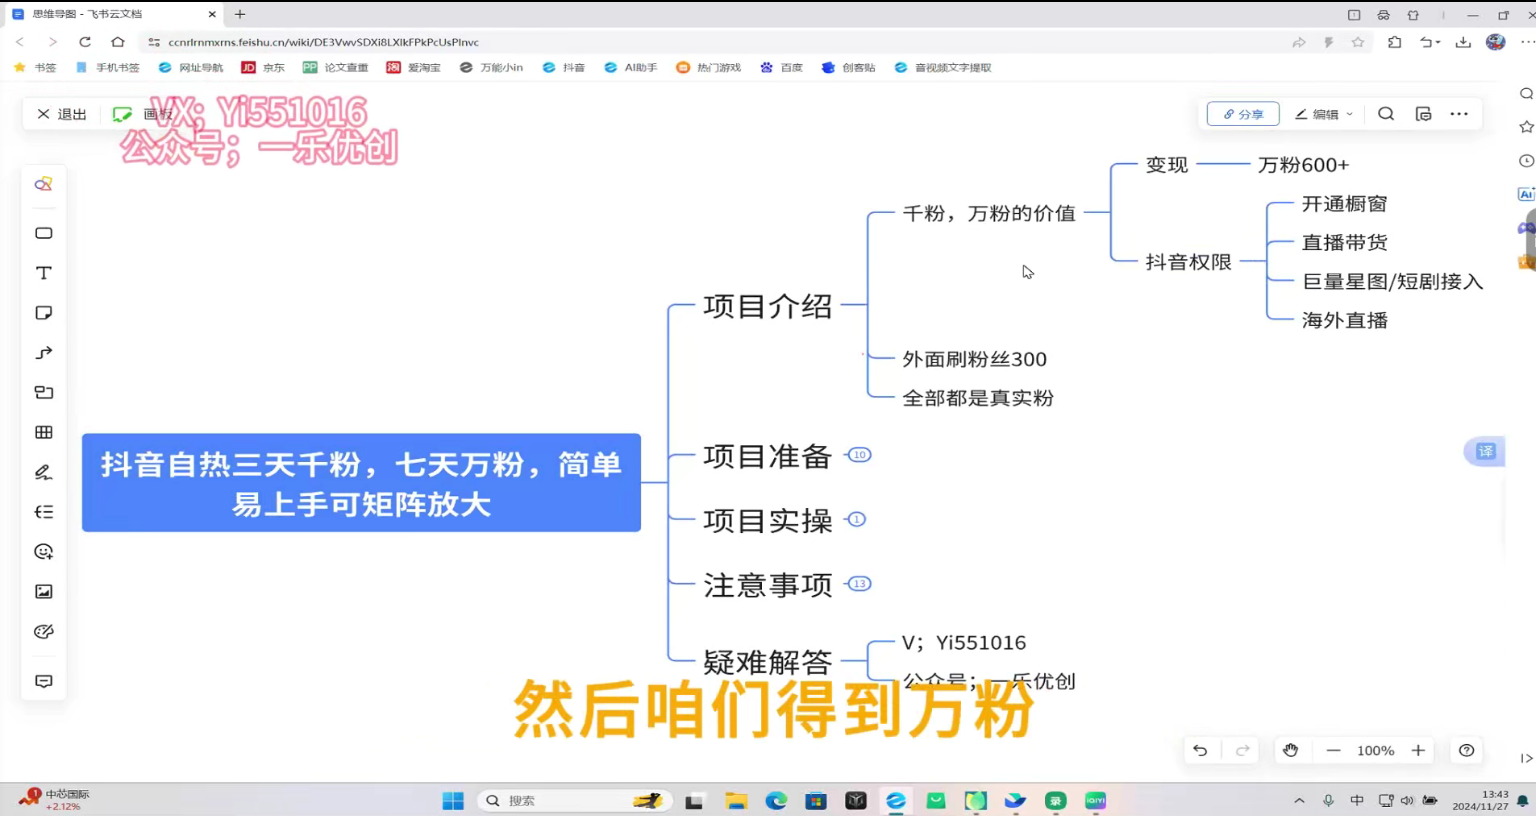Select the frame/section tool
Screen dimensions: 1536x816
[x=43, y=392]
